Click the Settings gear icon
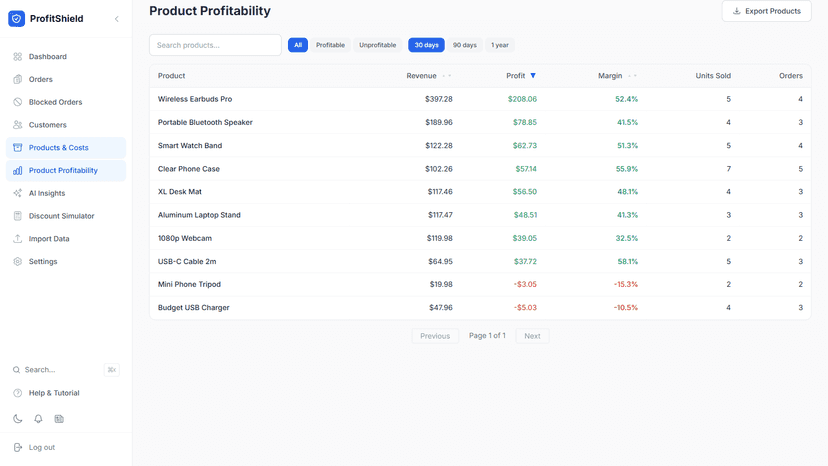Viewport: 828px width, 466px height. click(x=17, y=261)
